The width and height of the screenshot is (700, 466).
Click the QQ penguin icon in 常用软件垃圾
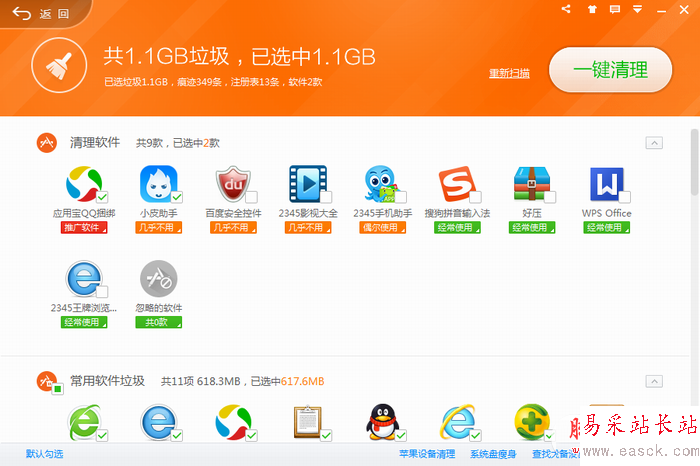point(382,422)
